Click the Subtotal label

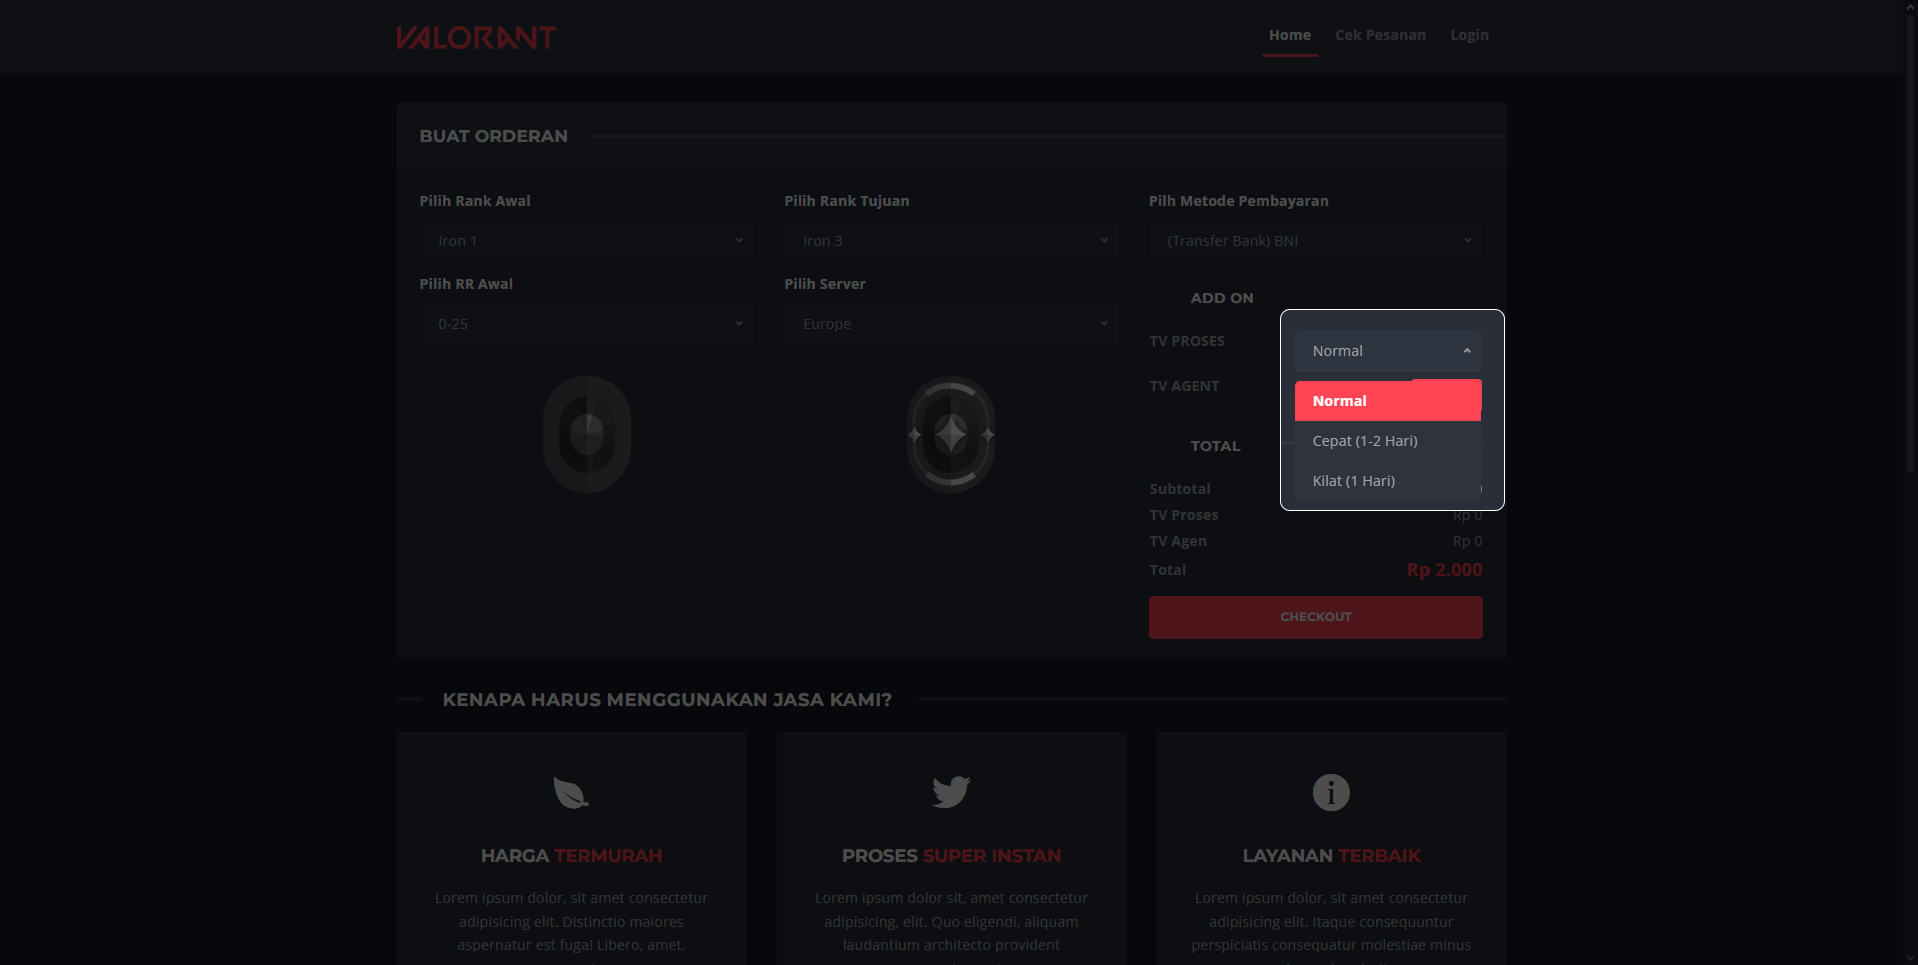pyautogui.click(x=1180, y=489)
